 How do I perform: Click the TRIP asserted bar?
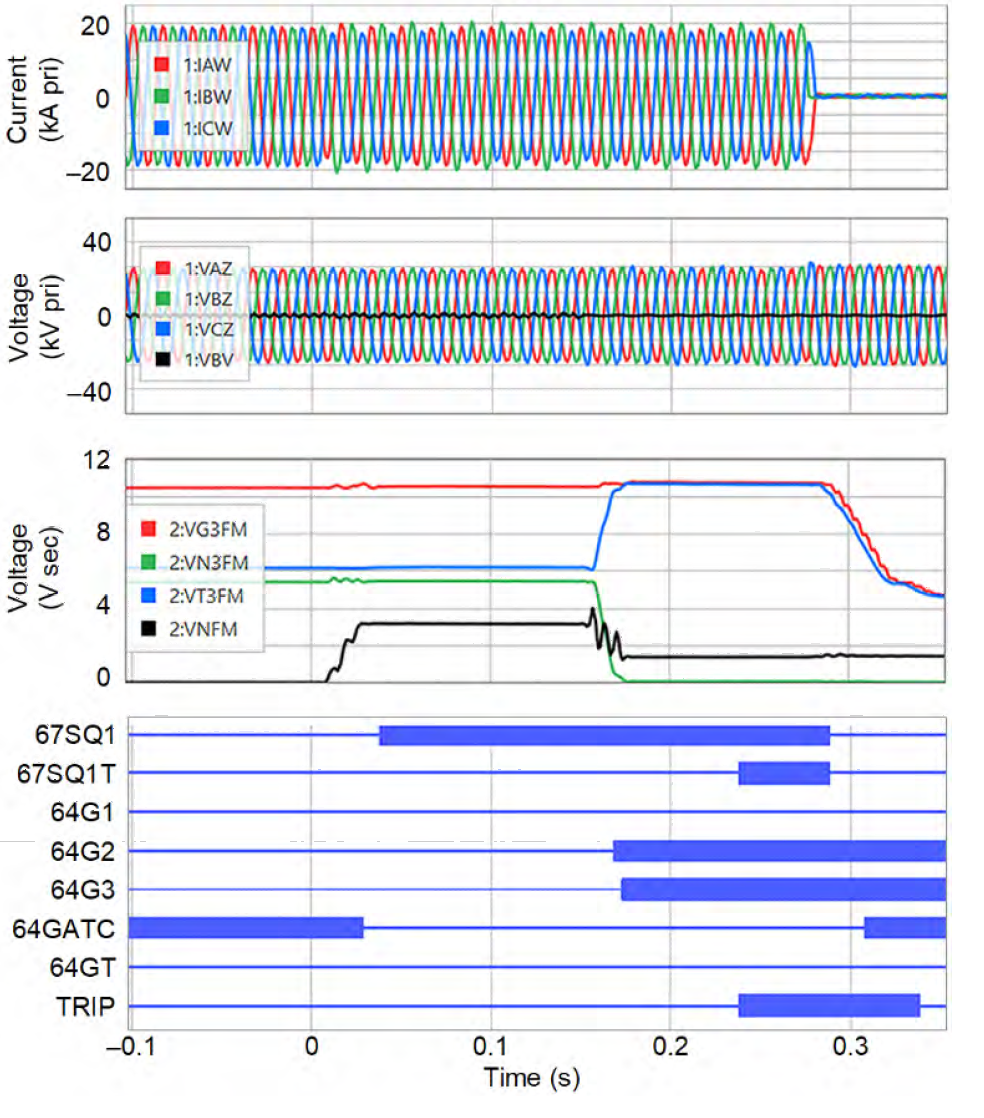(829, 1006)
